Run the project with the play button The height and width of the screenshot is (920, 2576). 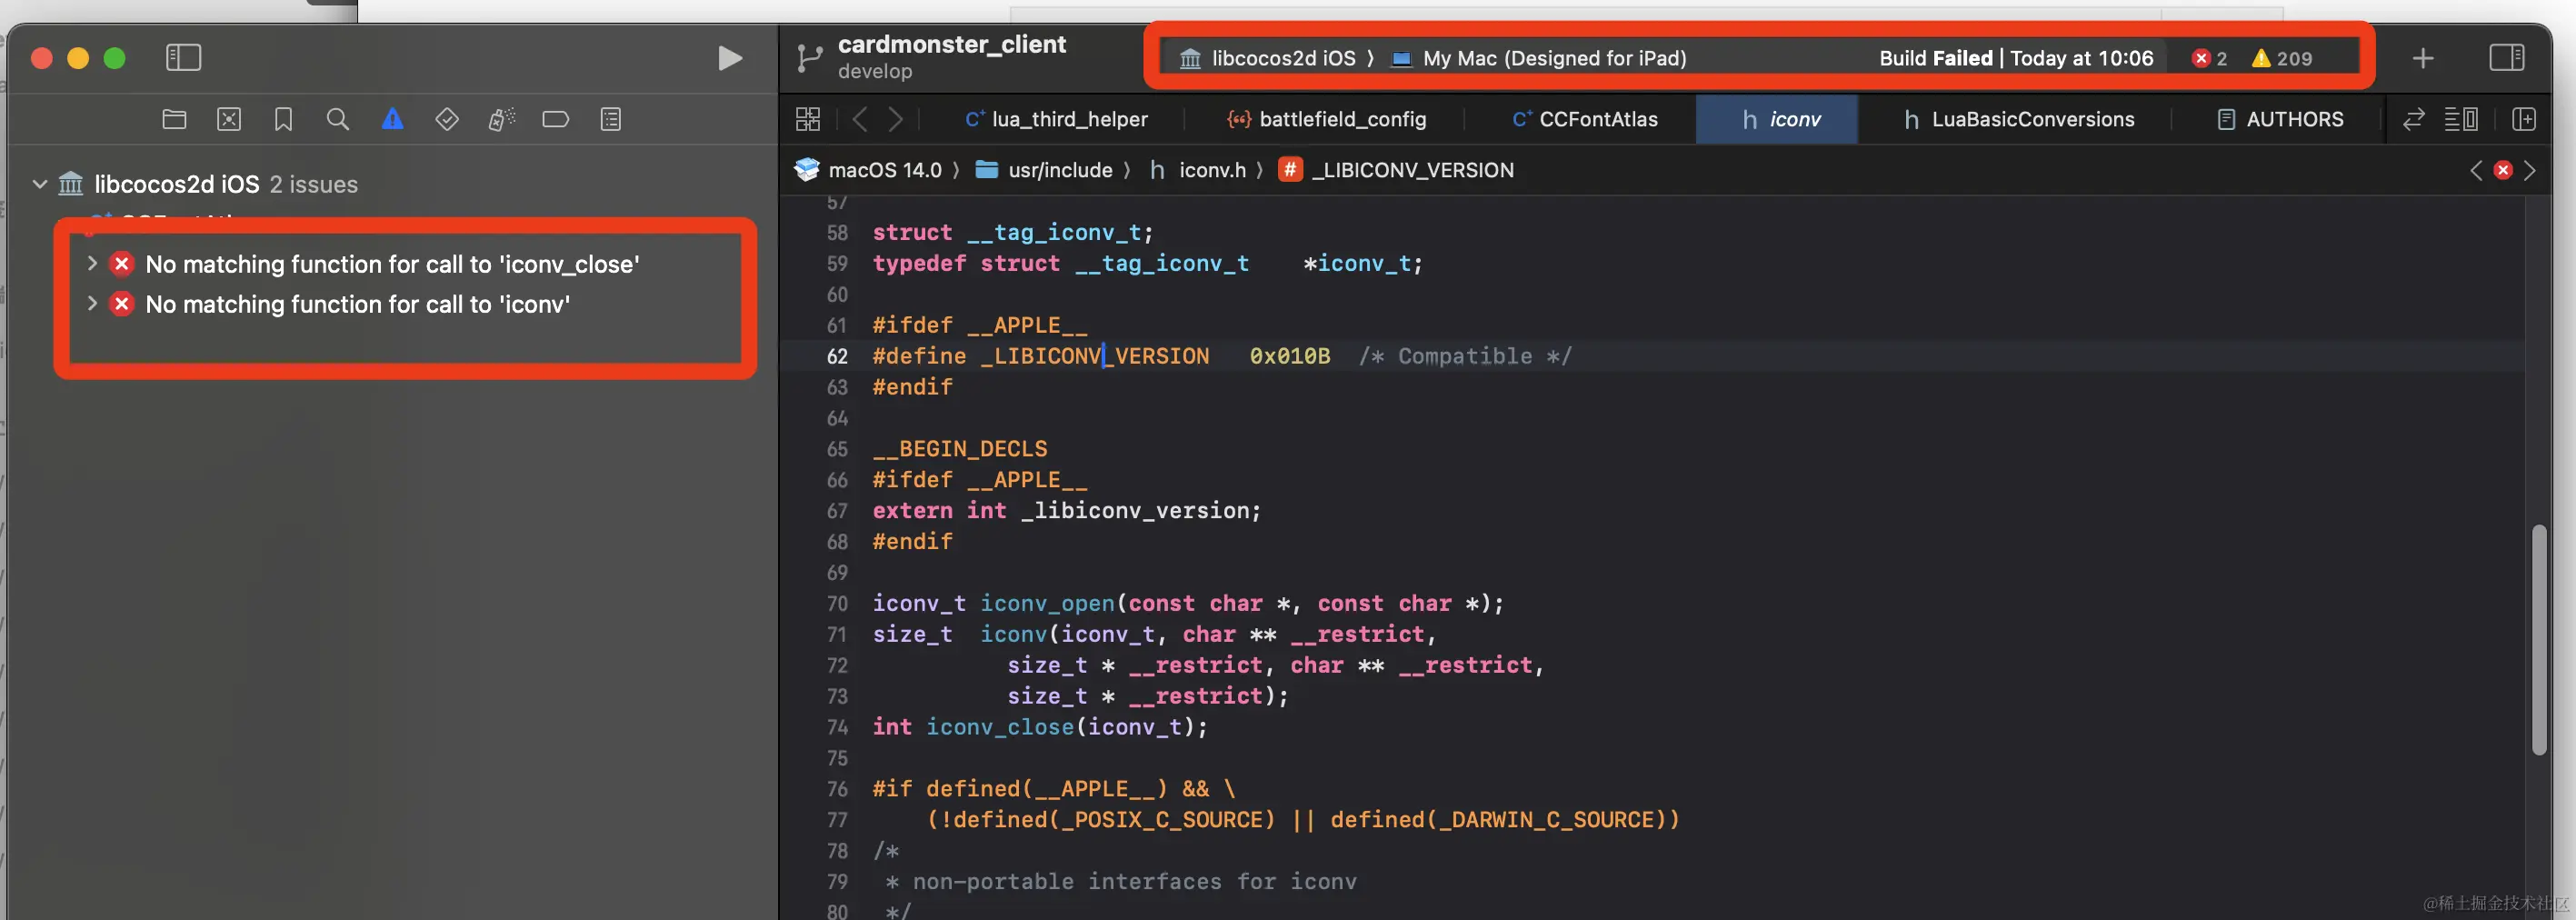click(x=730, y=58)
